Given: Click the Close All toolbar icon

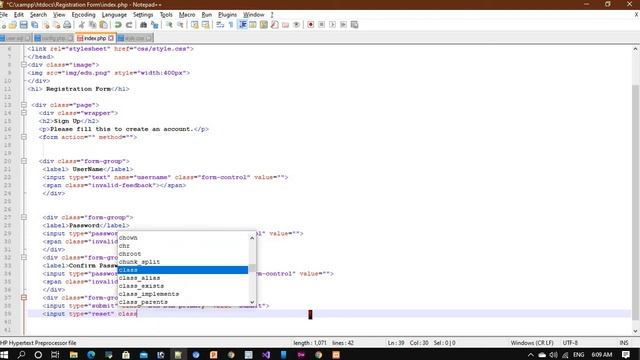Looking at the screenshot, I should click(56, 25).
